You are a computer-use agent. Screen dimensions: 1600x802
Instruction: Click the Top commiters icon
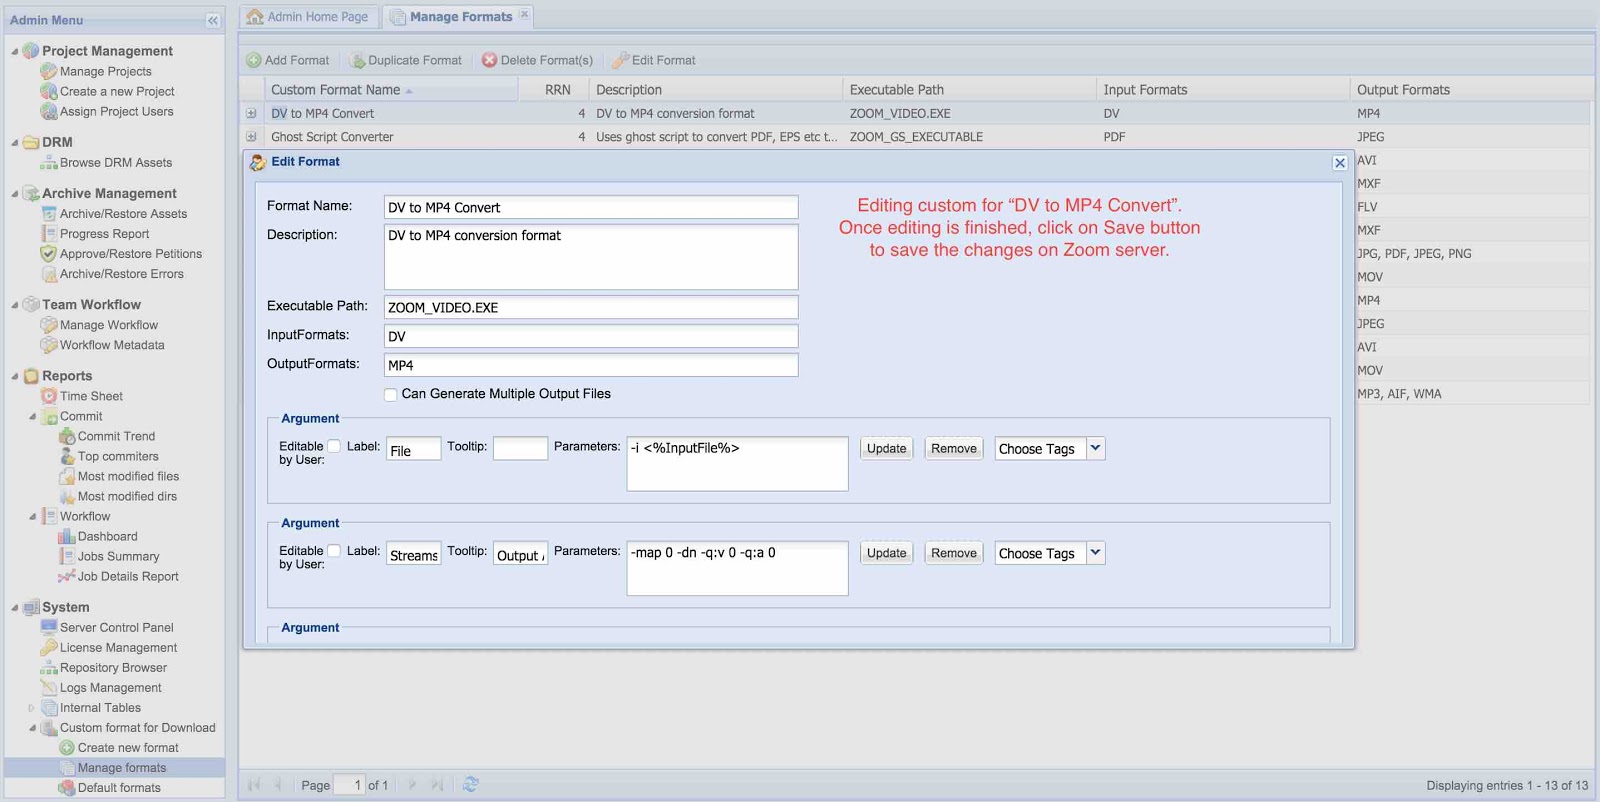67,456
